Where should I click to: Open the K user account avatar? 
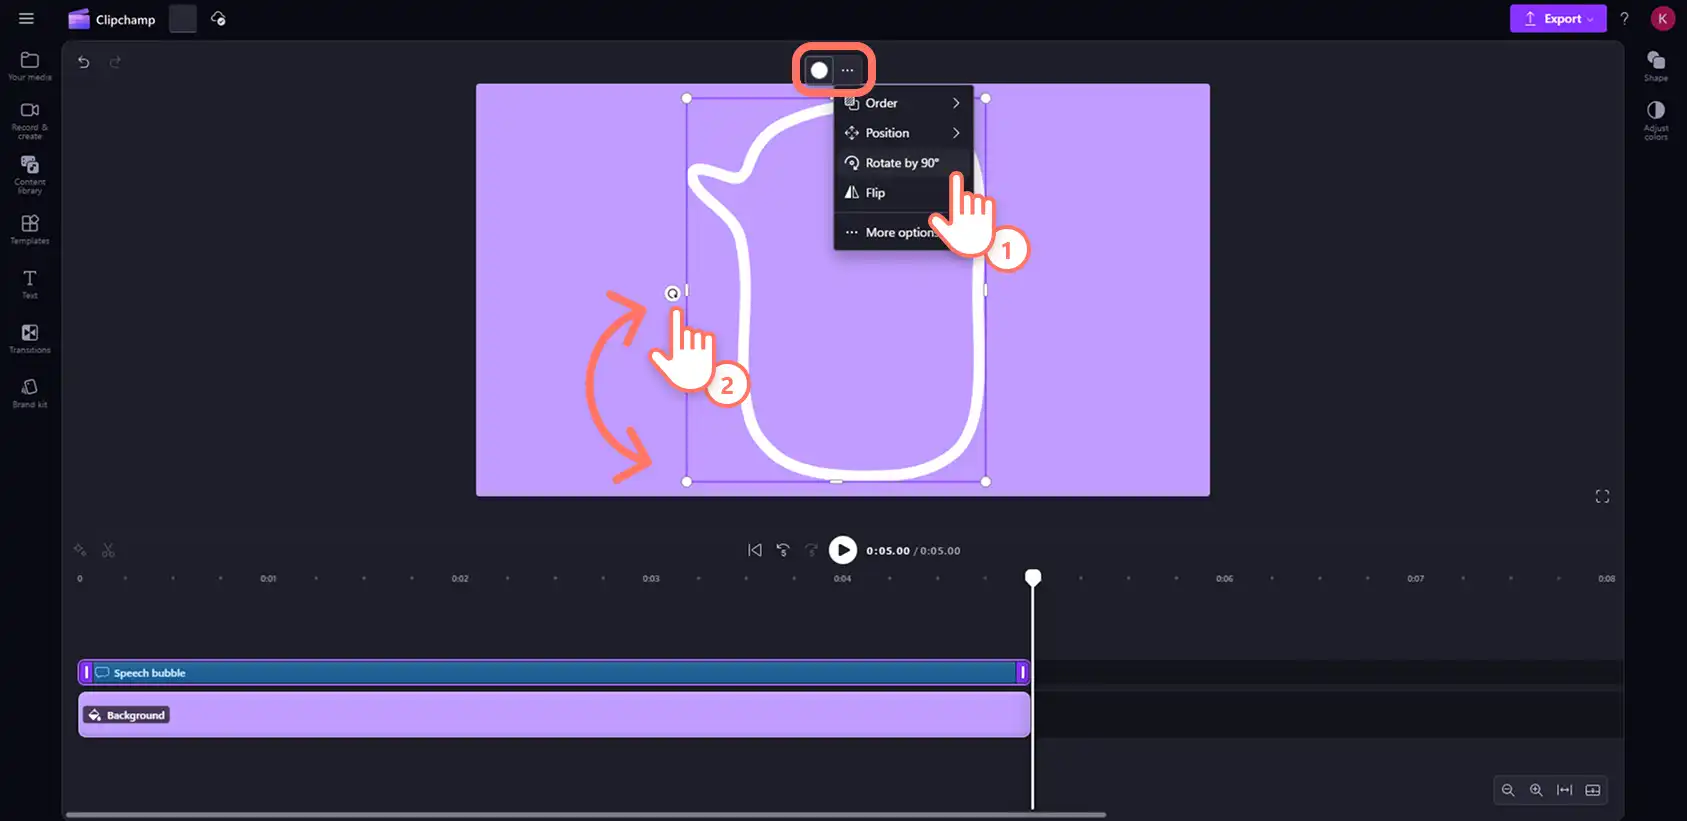coord(1662,19)
